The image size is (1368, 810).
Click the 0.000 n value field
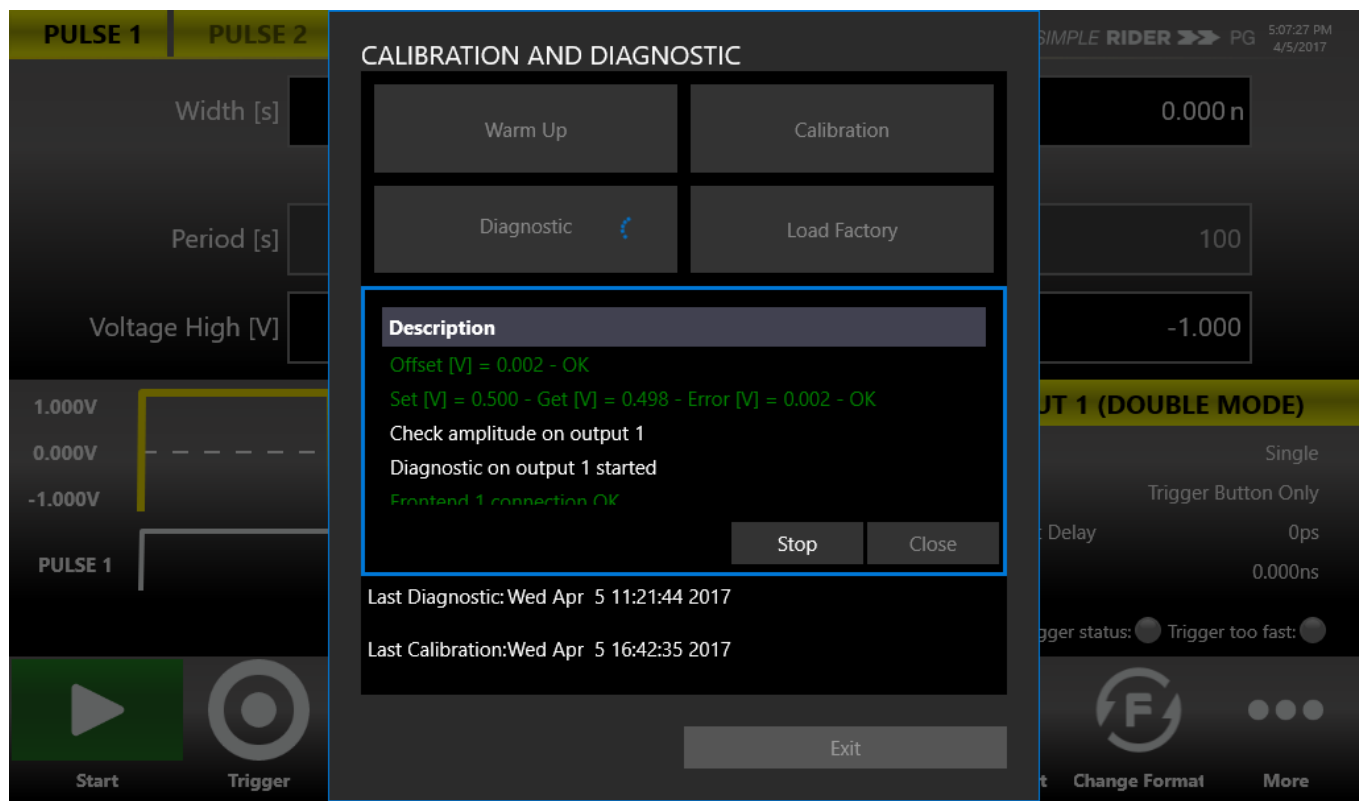(x=1145, y=111)
